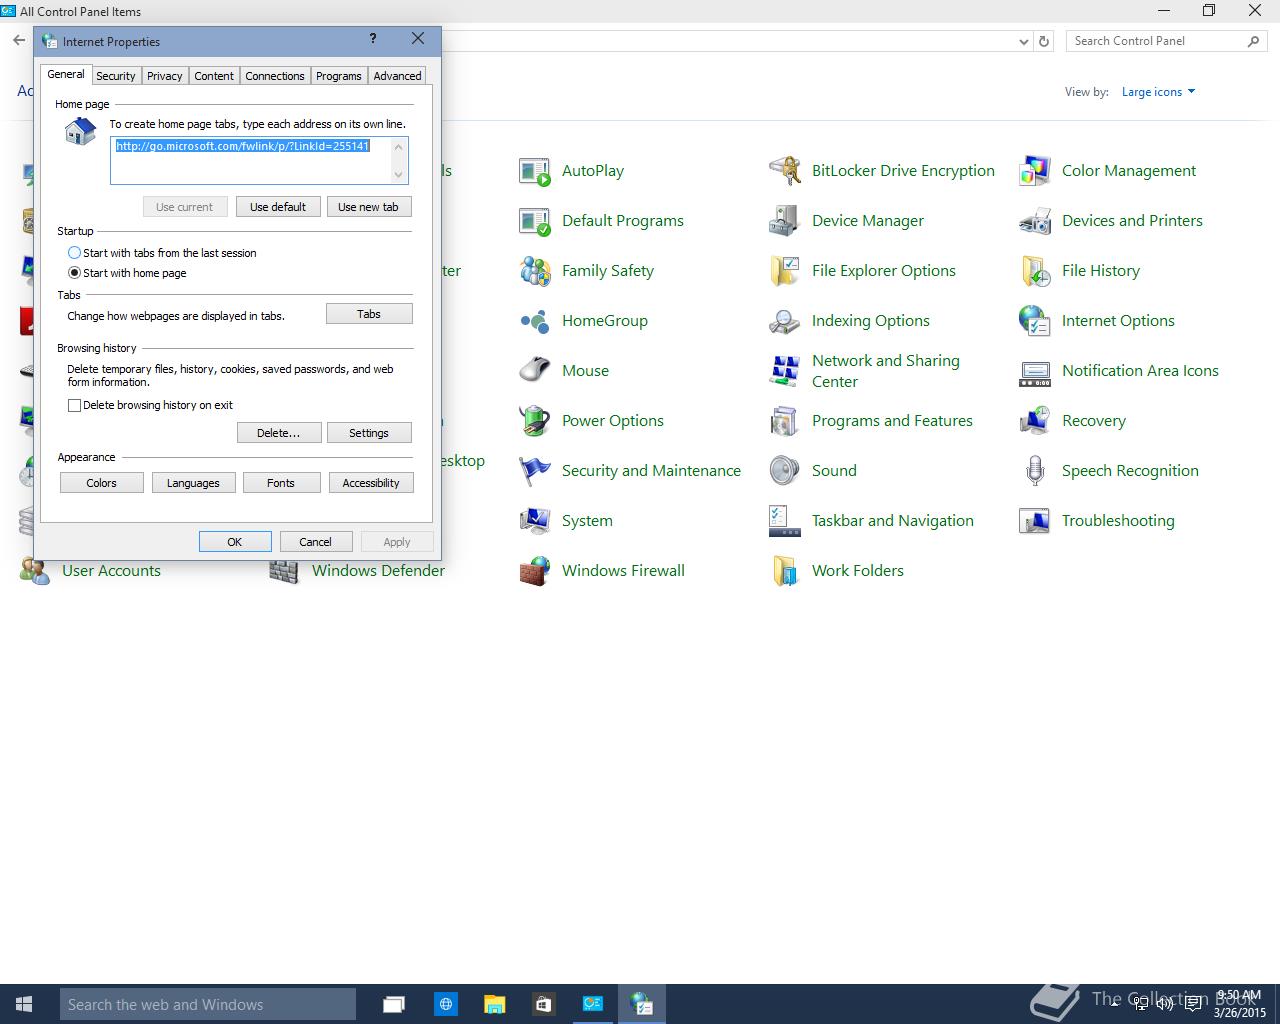Viewport: 1280px width, 1024px height.
Task: Open File Explorer from the taskbar
Action: pos(494,1004)
